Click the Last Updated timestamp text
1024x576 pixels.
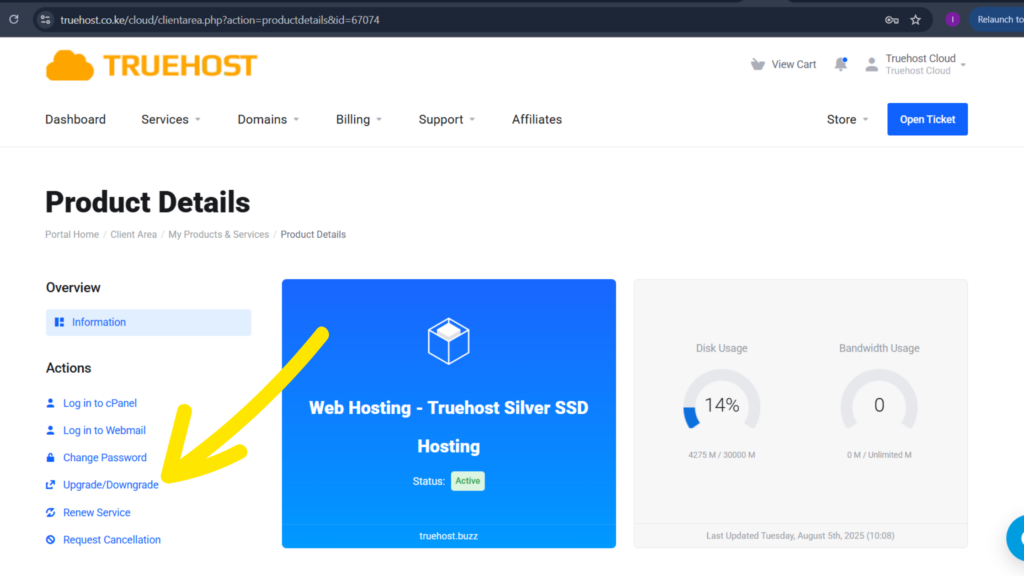(800, 536)
